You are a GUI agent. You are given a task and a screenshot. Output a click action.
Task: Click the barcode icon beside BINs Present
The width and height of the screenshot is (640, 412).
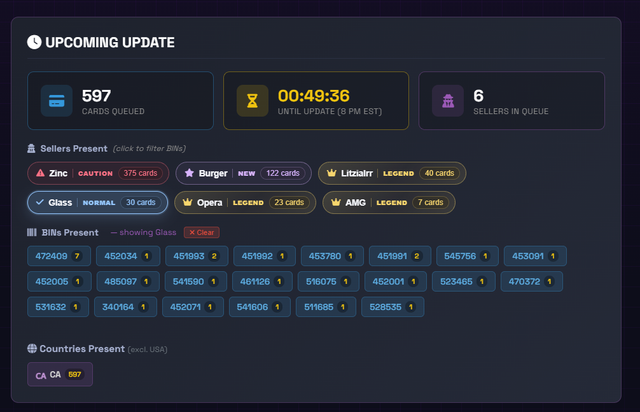pos(32,232)
